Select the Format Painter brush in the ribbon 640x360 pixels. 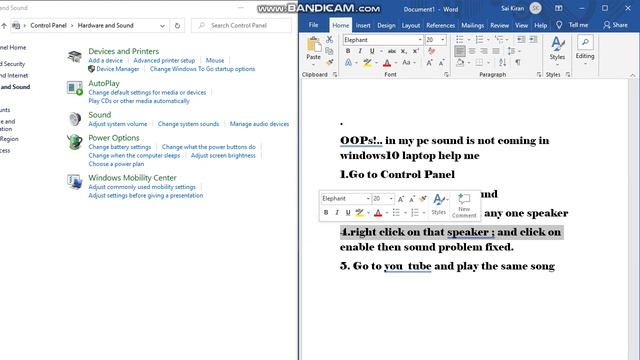(x=329, y=62)
